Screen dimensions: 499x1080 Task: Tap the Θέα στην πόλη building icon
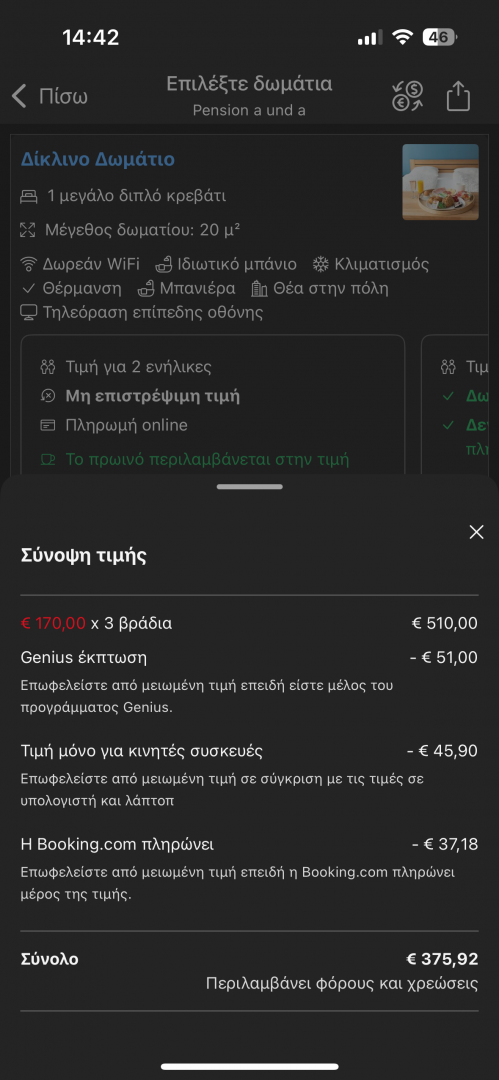259,289
